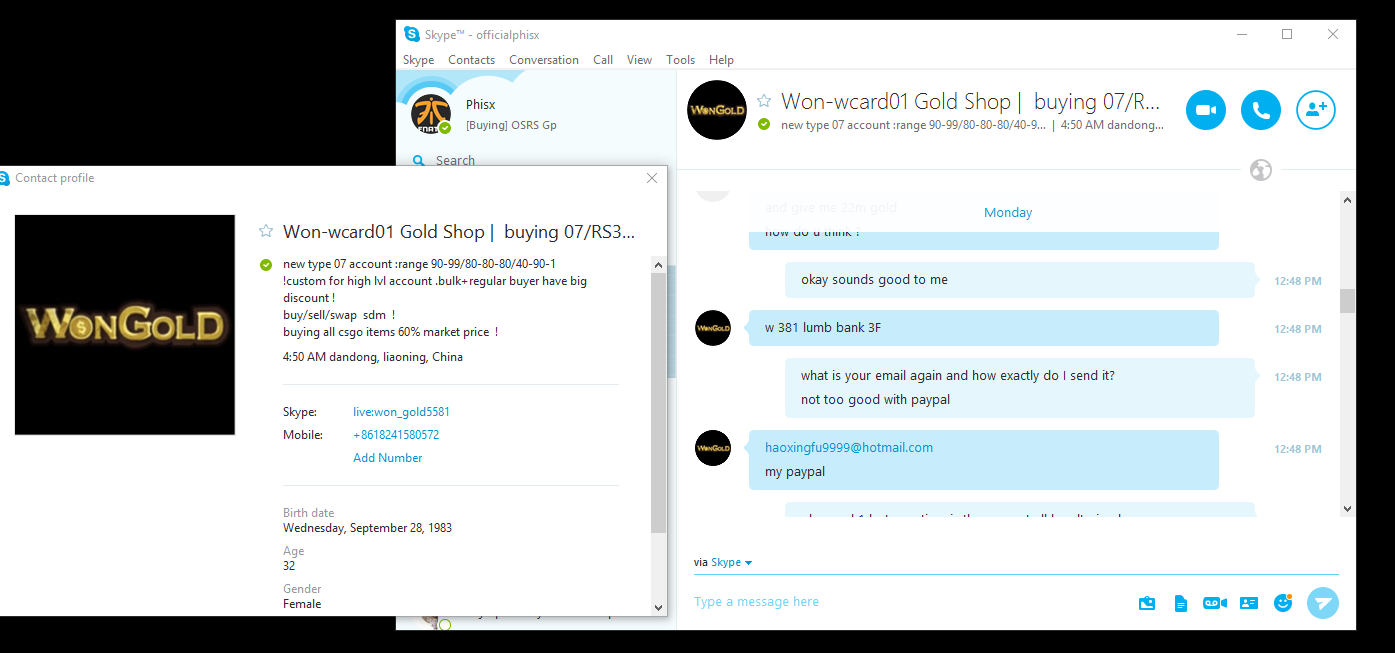1395x653 pixels.
Task: Close the Contact profile window
Action: coord(652,178)
